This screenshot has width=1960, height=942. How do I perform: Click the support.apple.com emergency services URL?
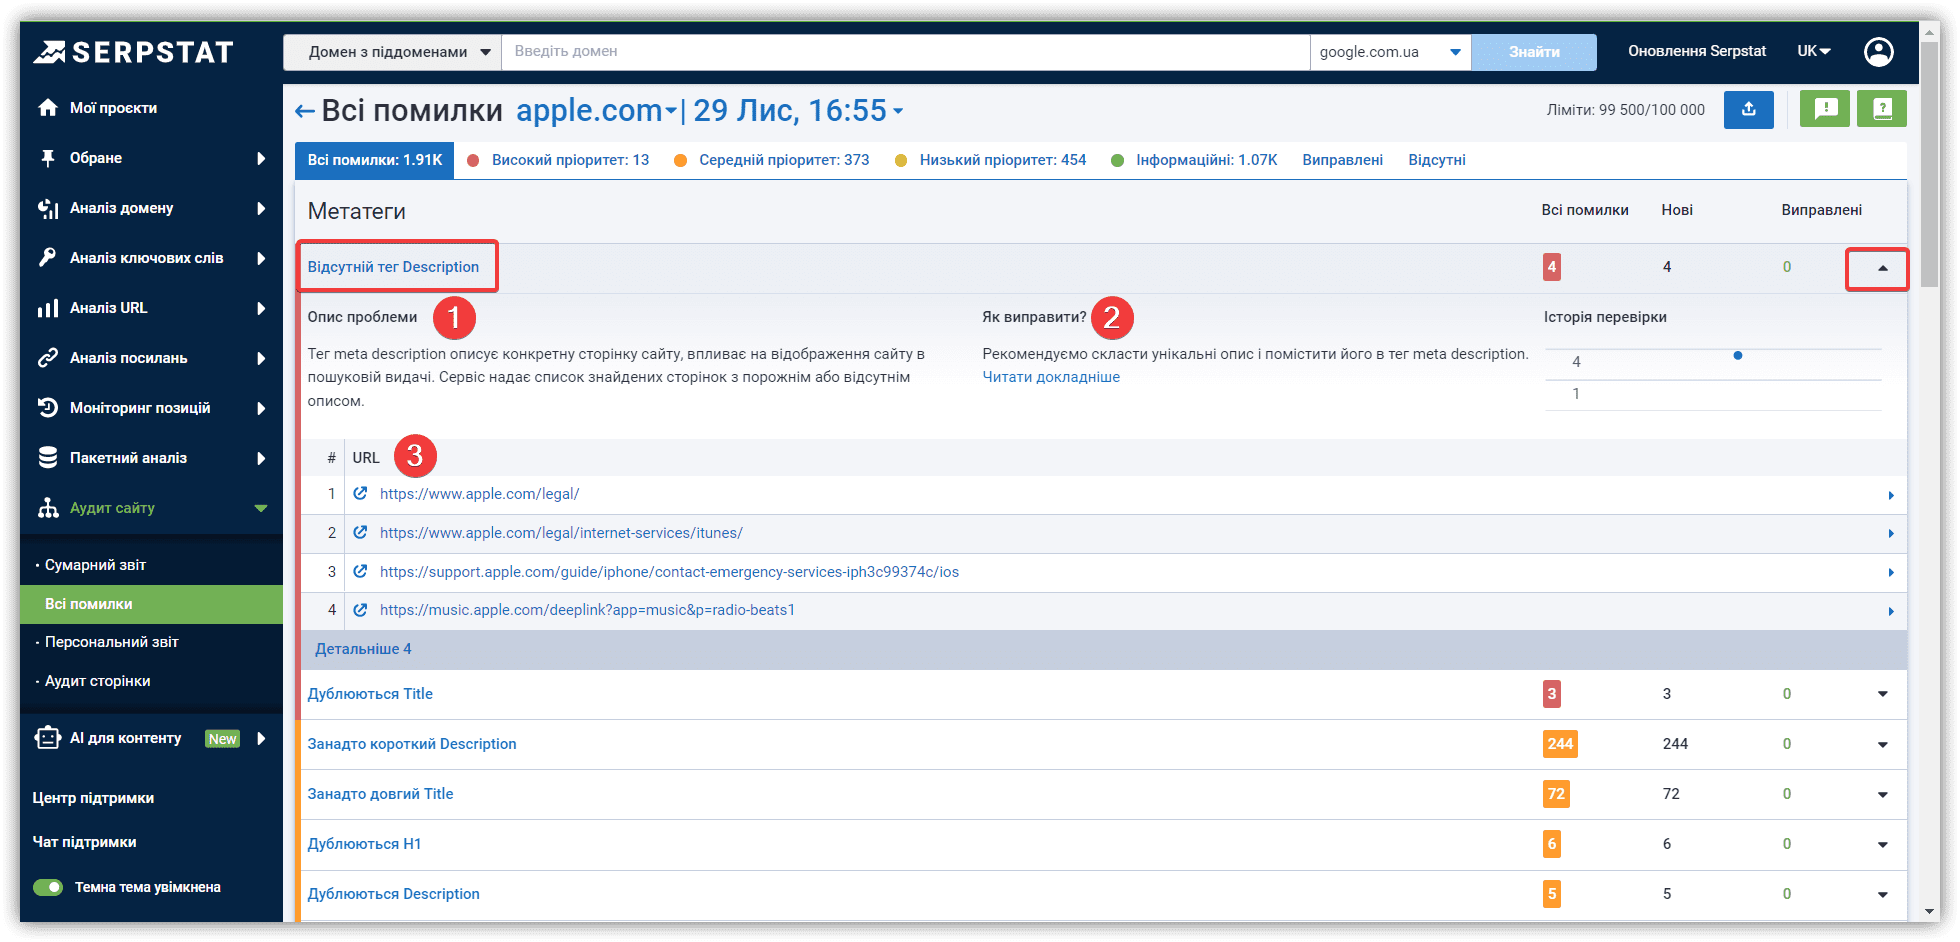[669, 572]
